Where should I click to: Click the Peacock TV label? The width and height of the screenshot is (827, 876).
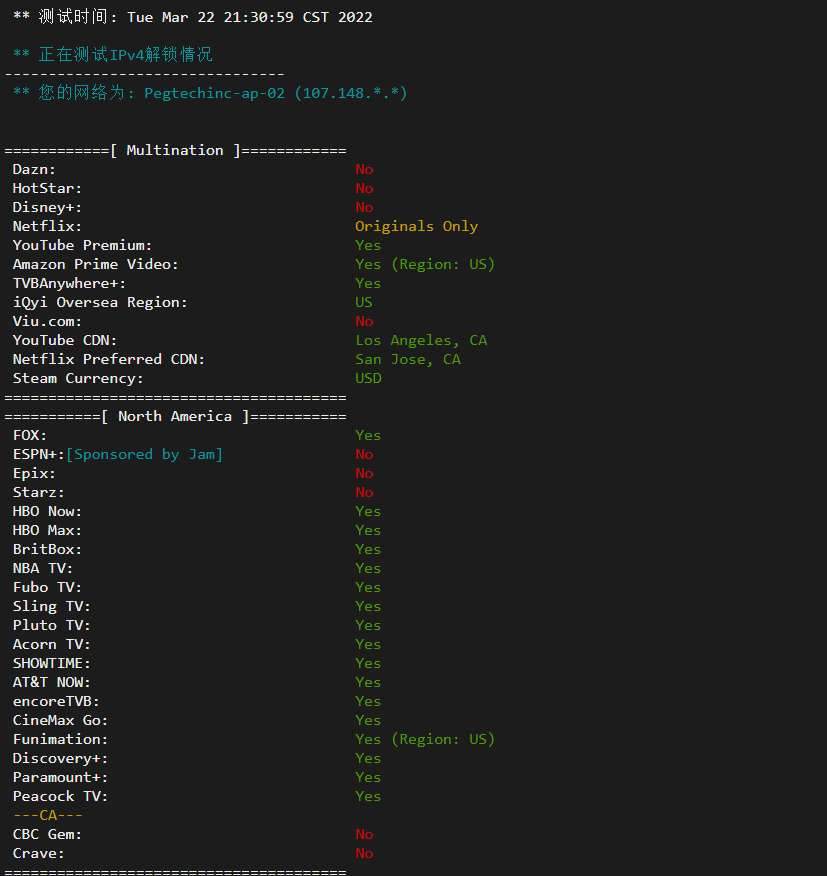60,796
